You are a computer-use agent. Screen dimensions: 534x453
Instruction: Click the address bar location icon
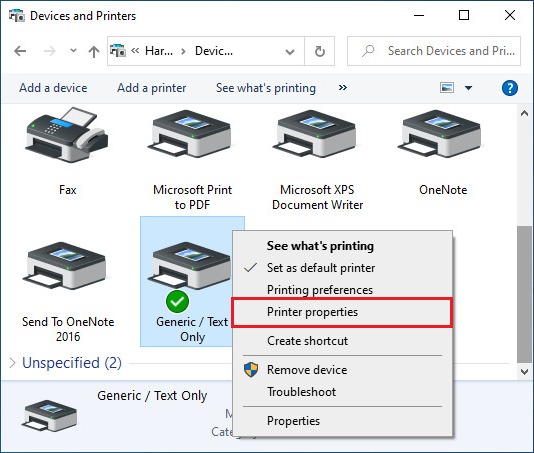(x=118, y=51)
